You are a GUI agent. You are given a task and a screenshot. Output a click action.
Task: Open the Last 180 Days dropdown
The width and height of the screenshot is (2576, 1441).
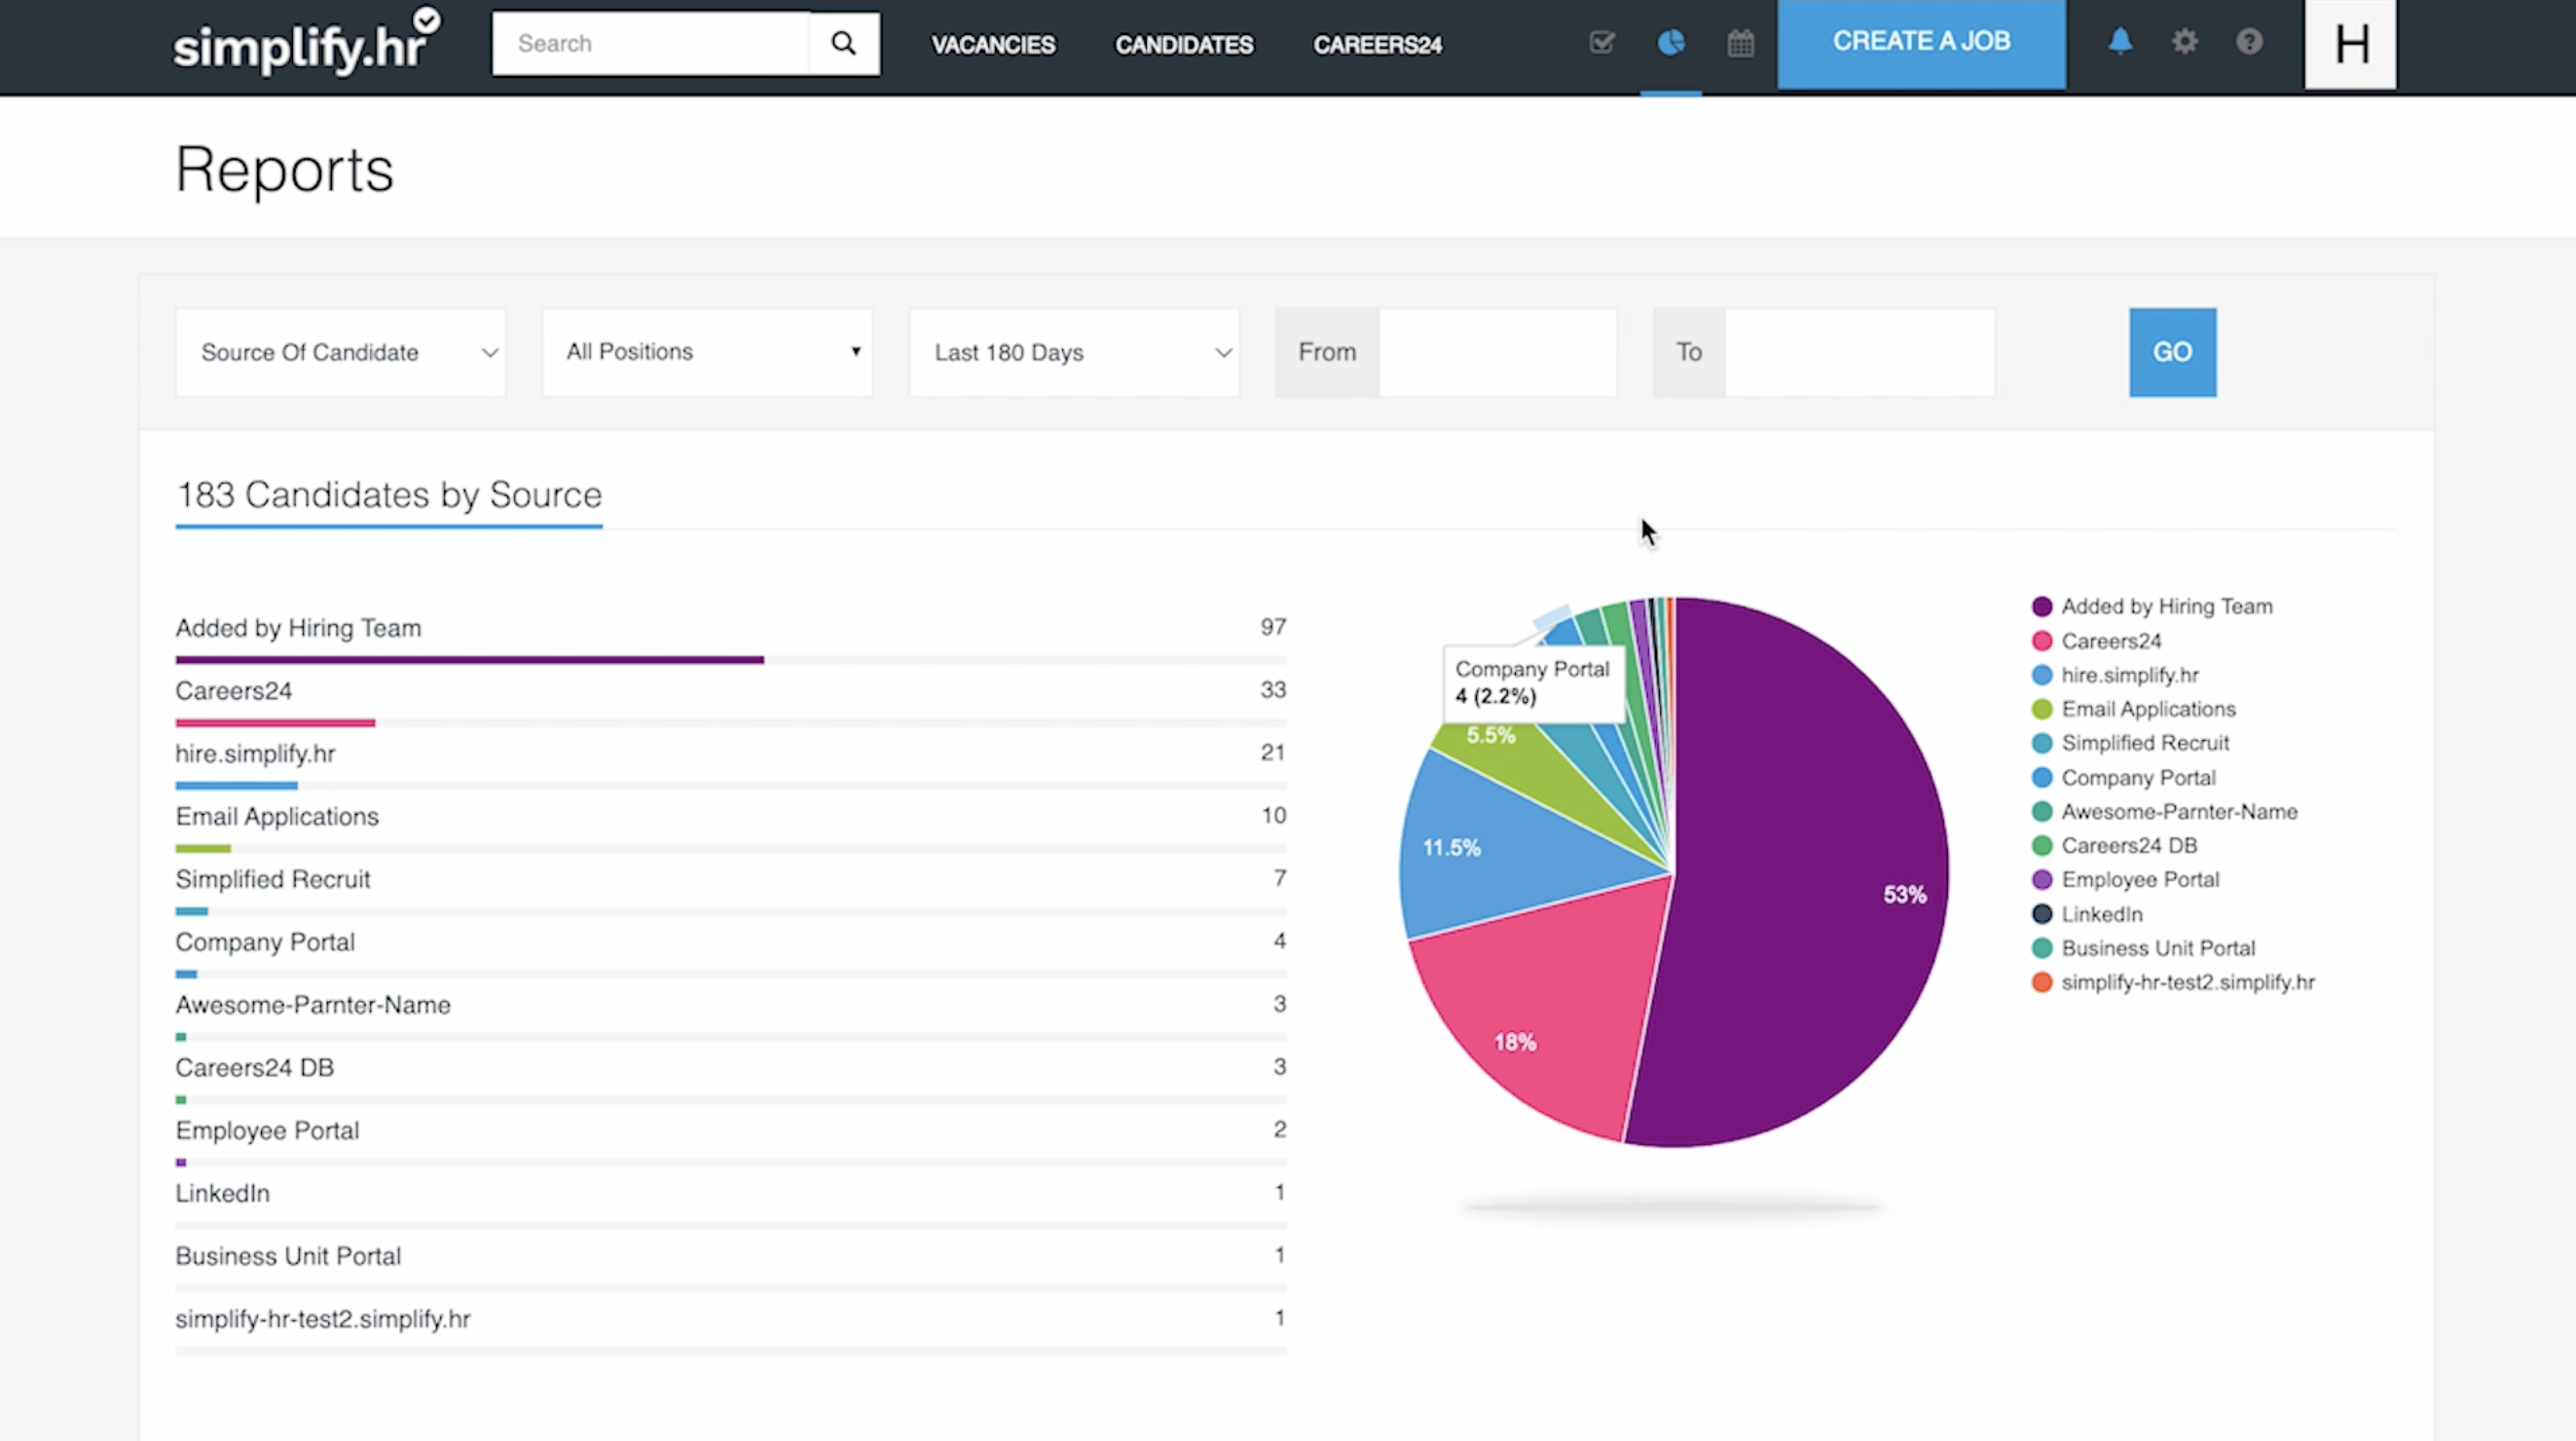pos(1073,352)
